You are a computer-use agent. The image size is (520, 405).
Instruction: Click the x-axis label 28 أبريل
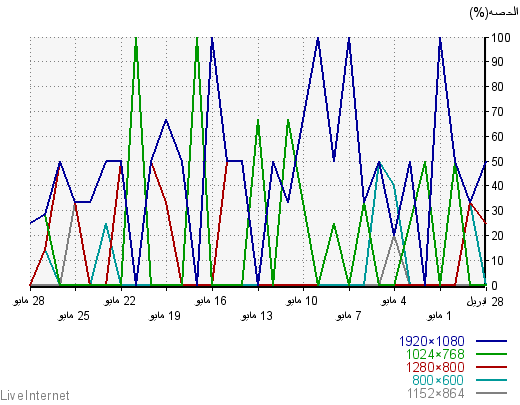tap(485, 301)
